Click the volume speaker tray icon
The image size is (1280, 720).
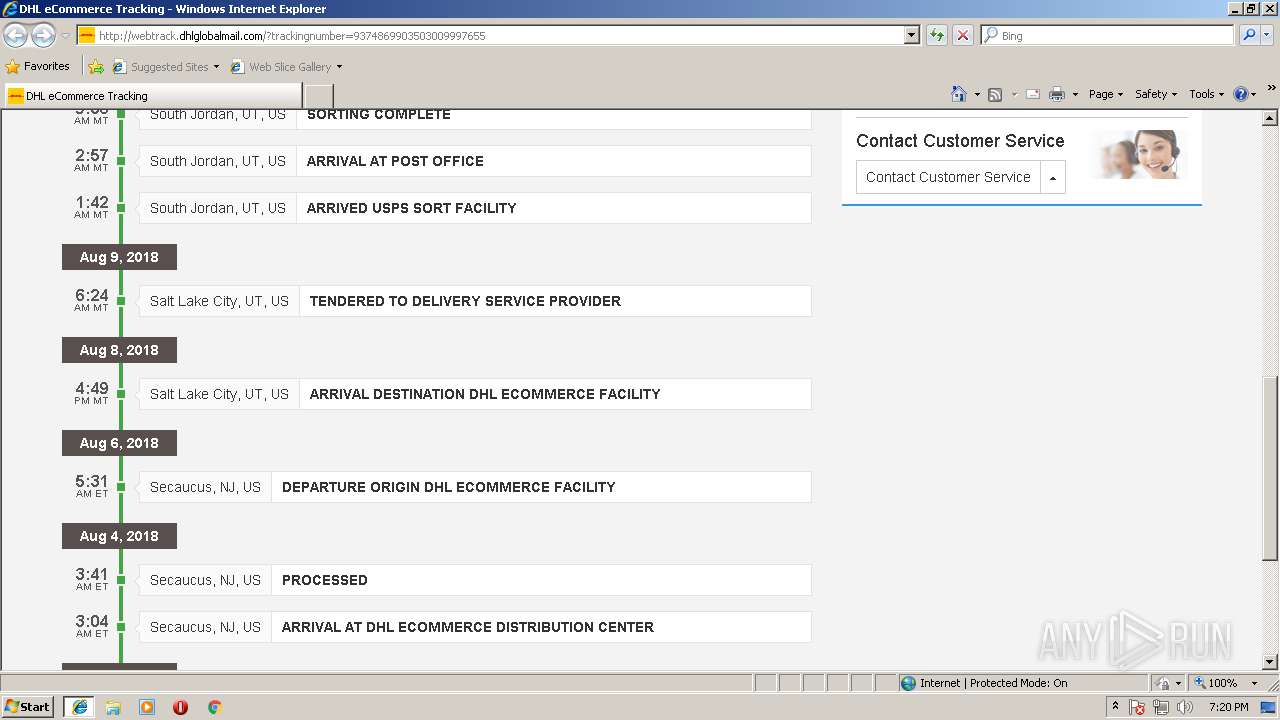point(1185,707)
